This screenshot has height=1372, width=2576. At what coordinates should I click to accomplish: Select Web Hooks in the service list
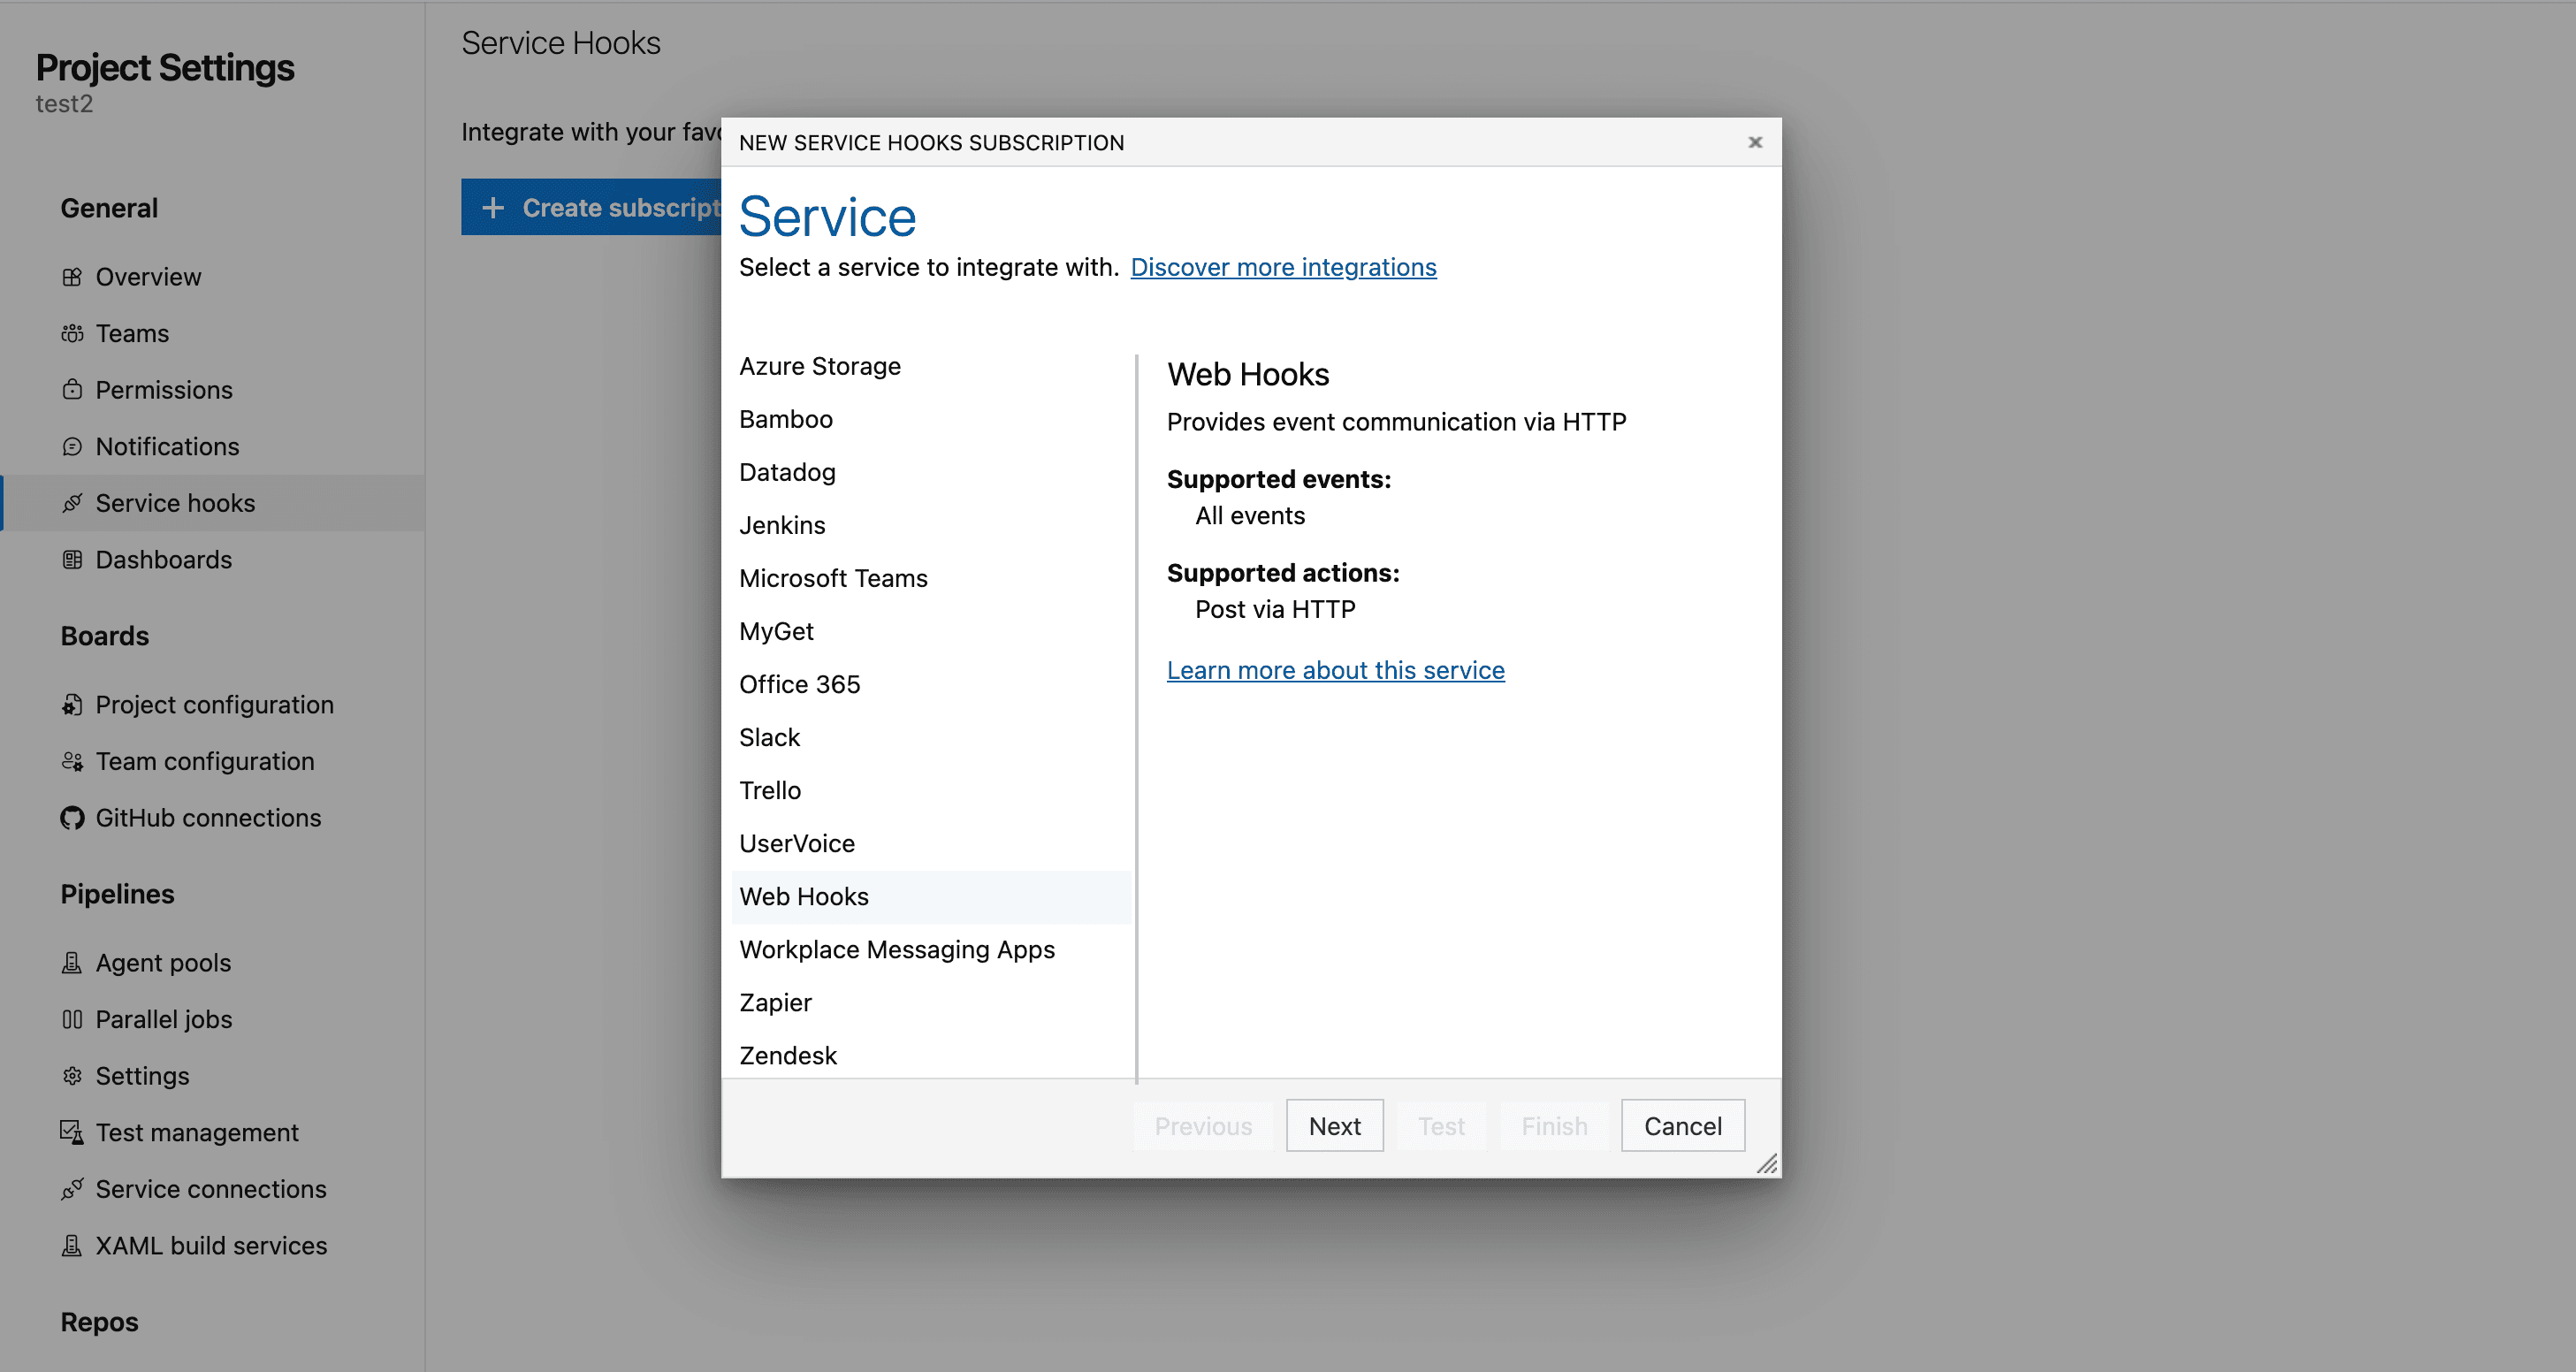coord(804,896)
